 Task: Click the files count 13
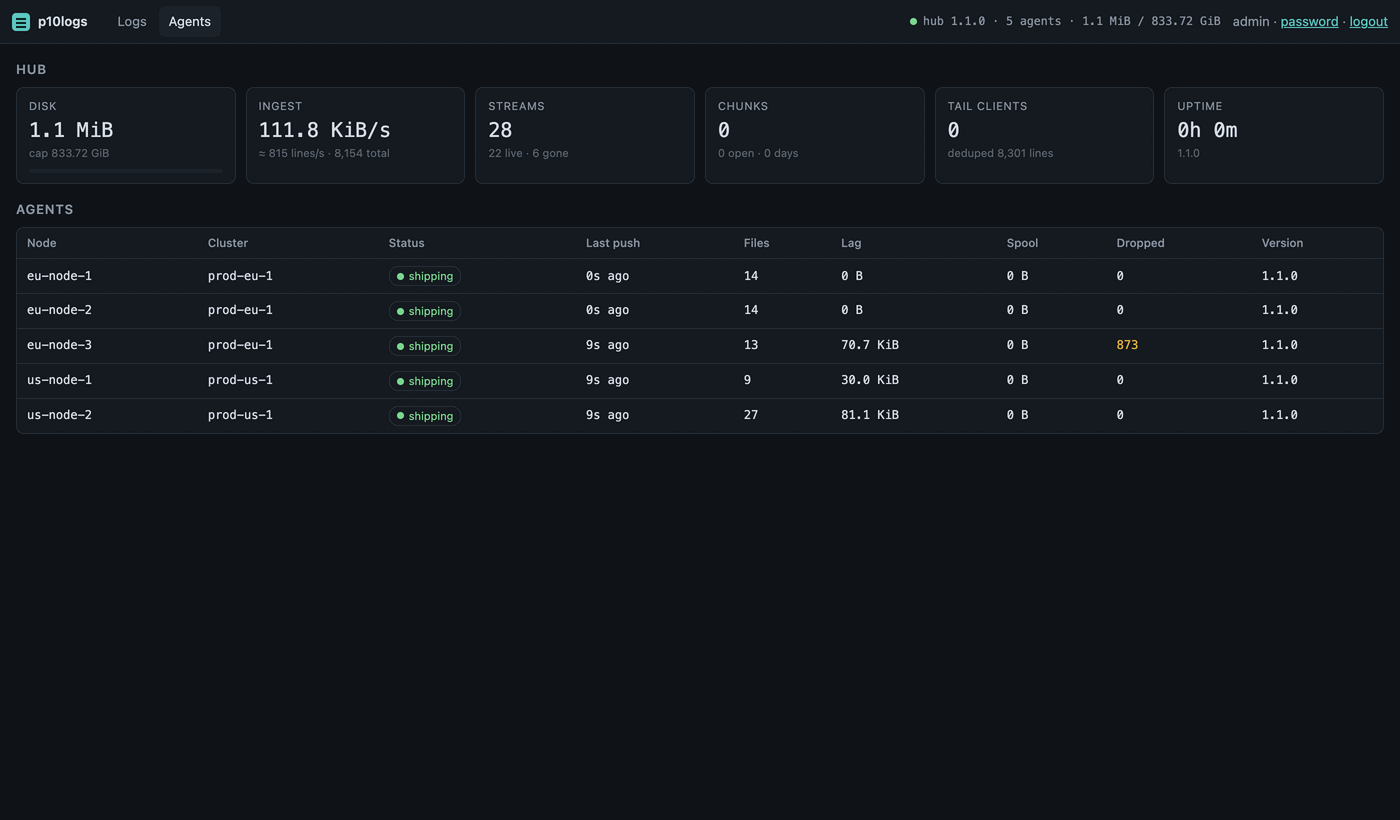[x=751, y=345]
